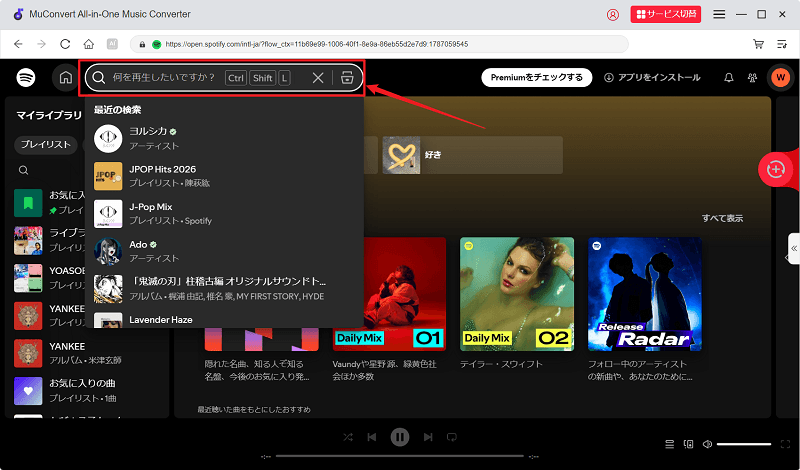Open the shopping cart icon

click(759, 44)
